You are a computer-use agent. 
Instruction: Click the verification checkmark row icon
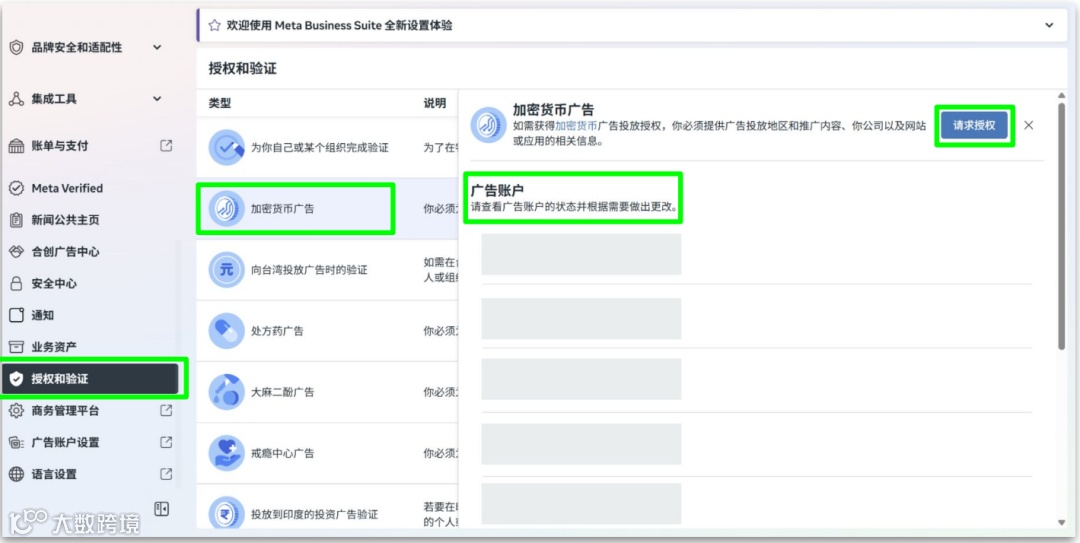(227, 147)
